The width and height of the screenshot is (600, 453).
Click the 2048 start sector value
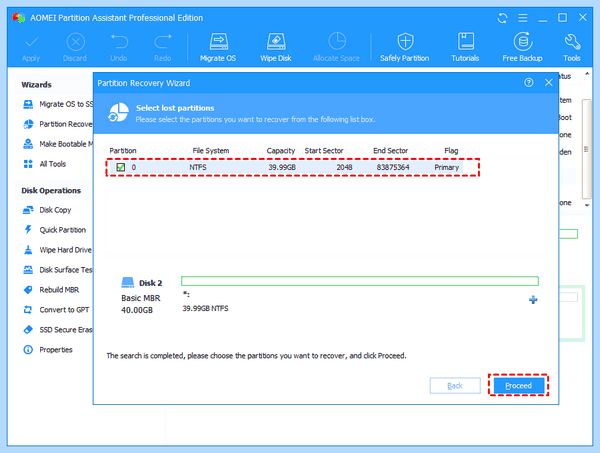344,167
